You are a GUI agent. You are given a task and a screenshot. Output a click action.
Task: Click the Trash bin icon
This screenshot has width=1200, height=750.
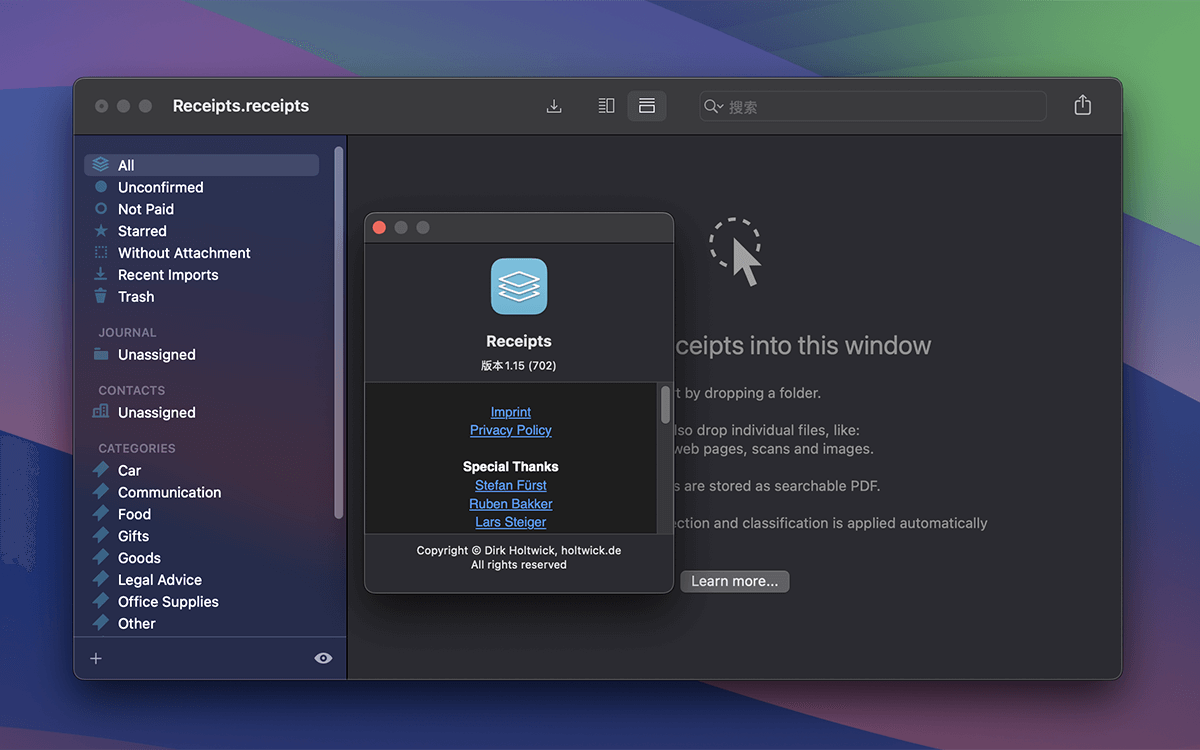[x=101, y=296]
